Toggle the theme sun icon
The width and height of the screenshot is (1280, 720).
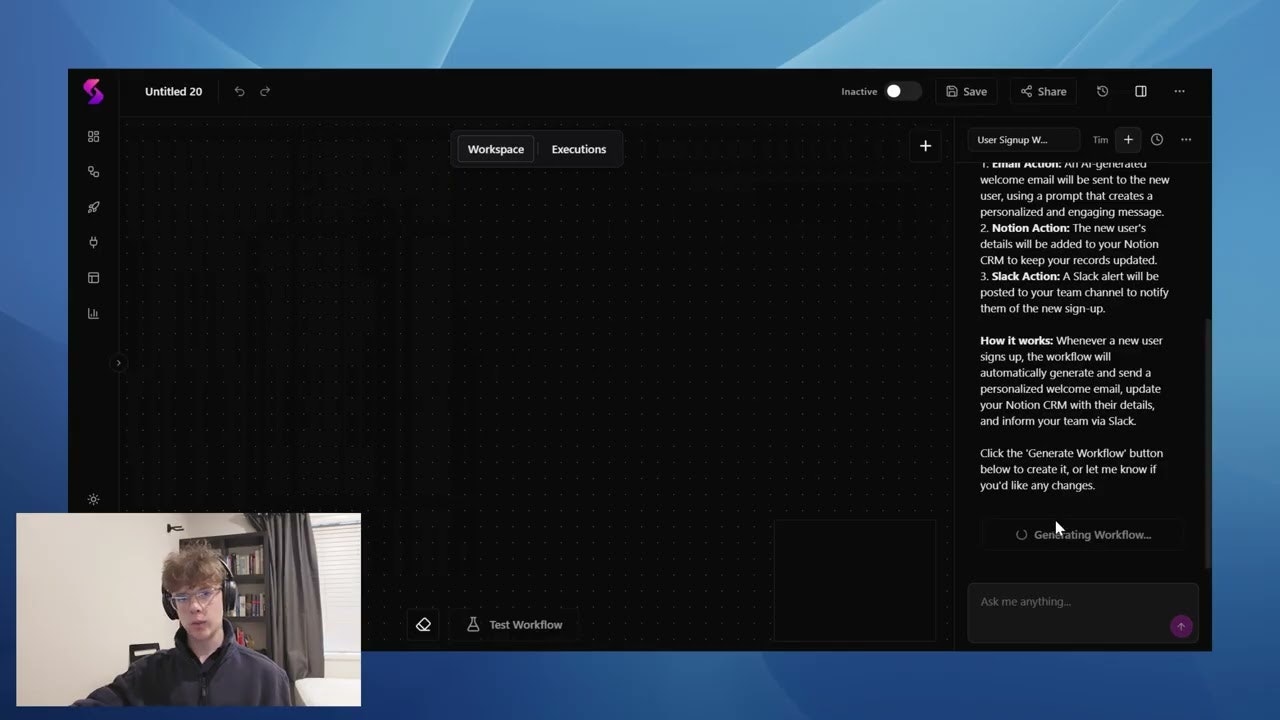click(x=93, y=499)
